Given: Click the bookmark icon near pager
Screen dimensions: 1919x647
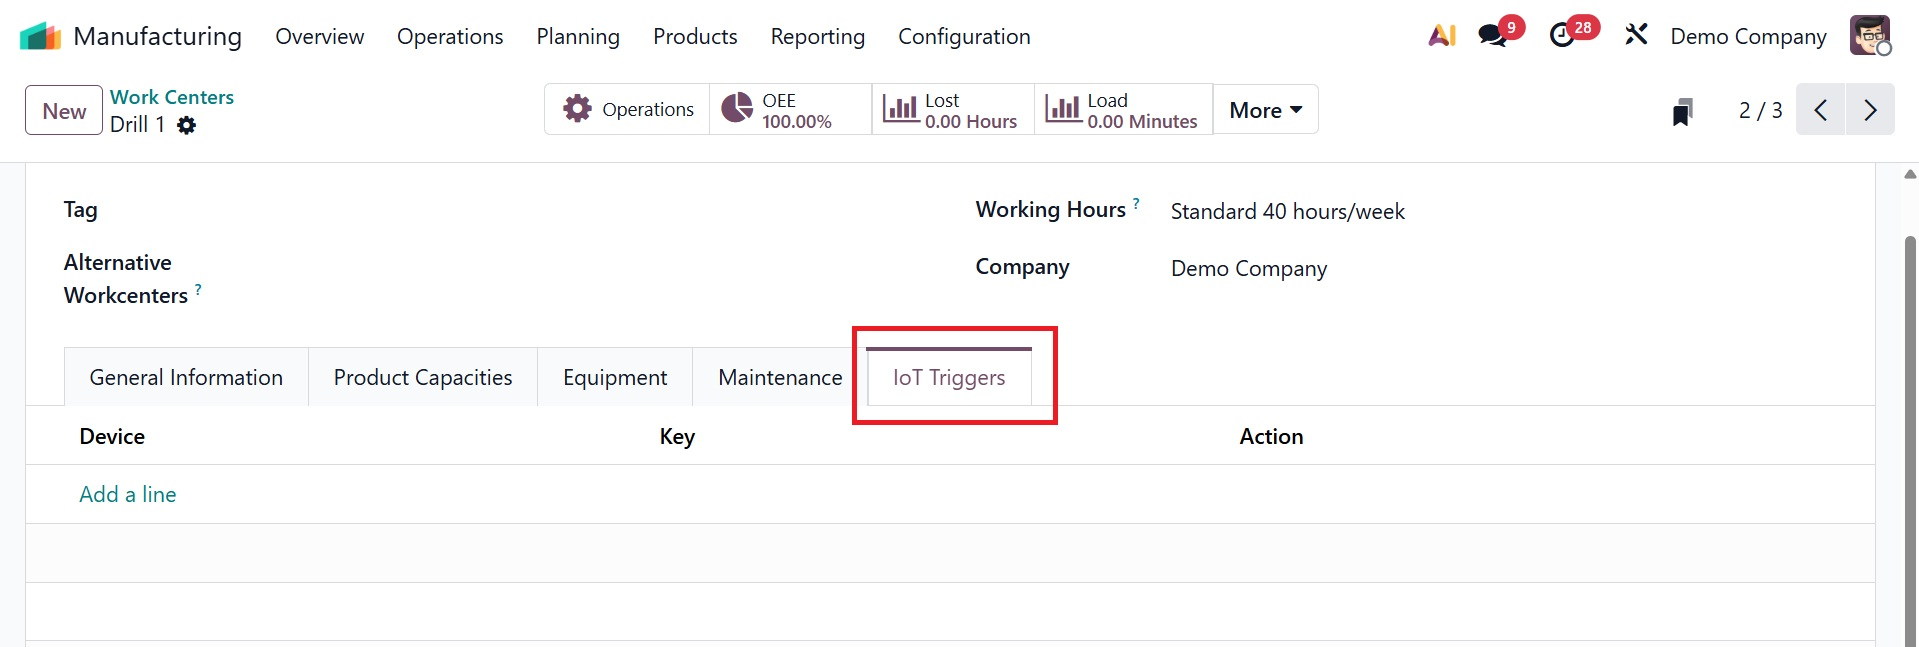Looking at the screenshot, I should tap(1682, 111).
